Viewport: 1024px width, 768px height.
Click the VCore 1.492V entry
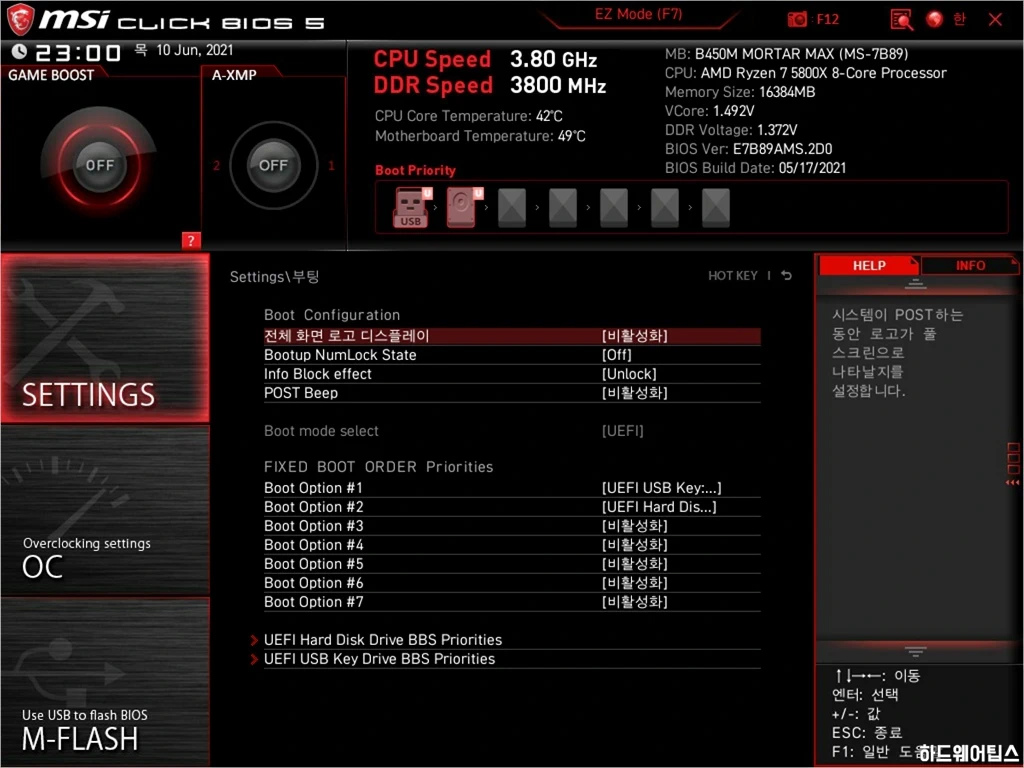tap(709, 111)
